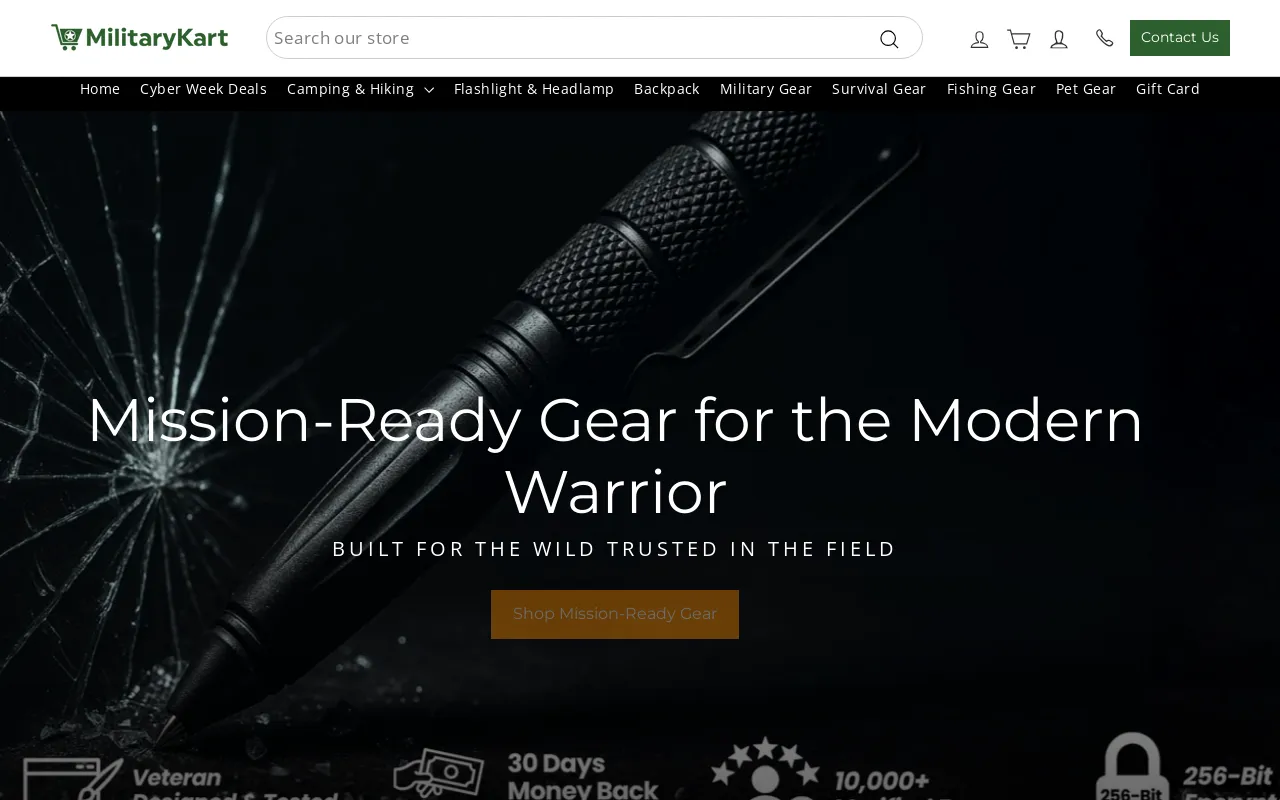The width and height of the screenshot is (1280, 800).
Task: Click the 10,000+ star rating badge
Action: tap(820, 770)
